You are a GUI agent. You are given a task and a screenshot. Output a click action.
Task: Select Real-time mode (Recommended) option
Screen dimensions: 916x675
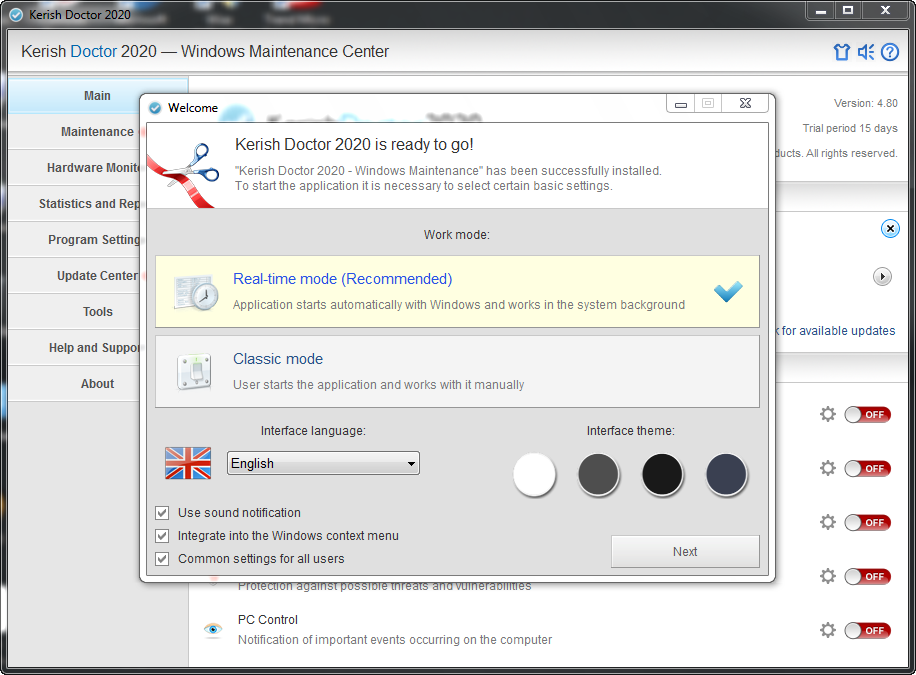[x=457, y=291]
